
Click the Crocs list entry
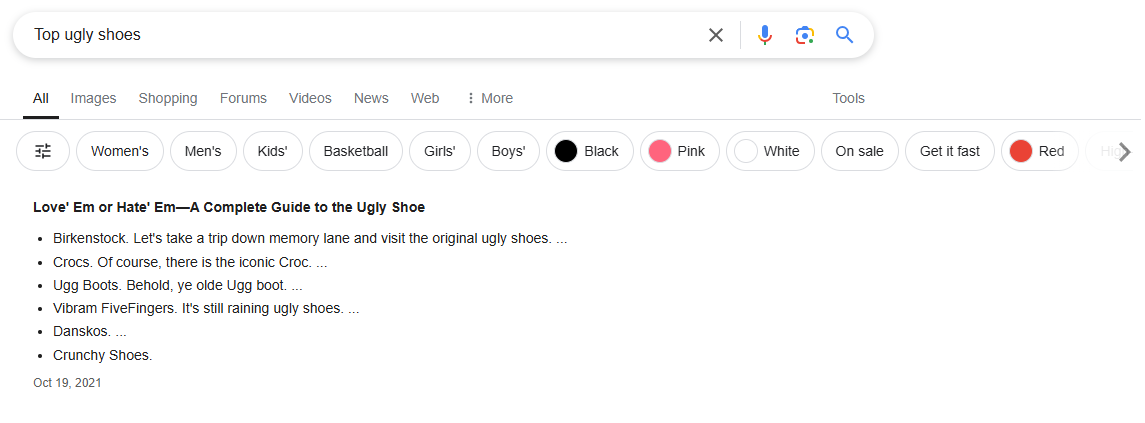pos(190,262)
